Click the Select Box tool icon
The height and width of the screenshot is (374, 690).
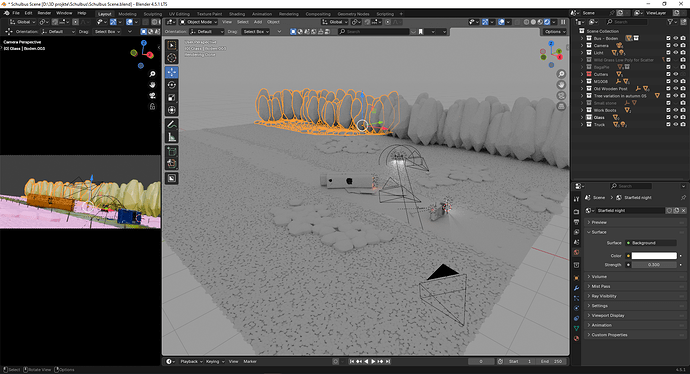coord(172,45)
